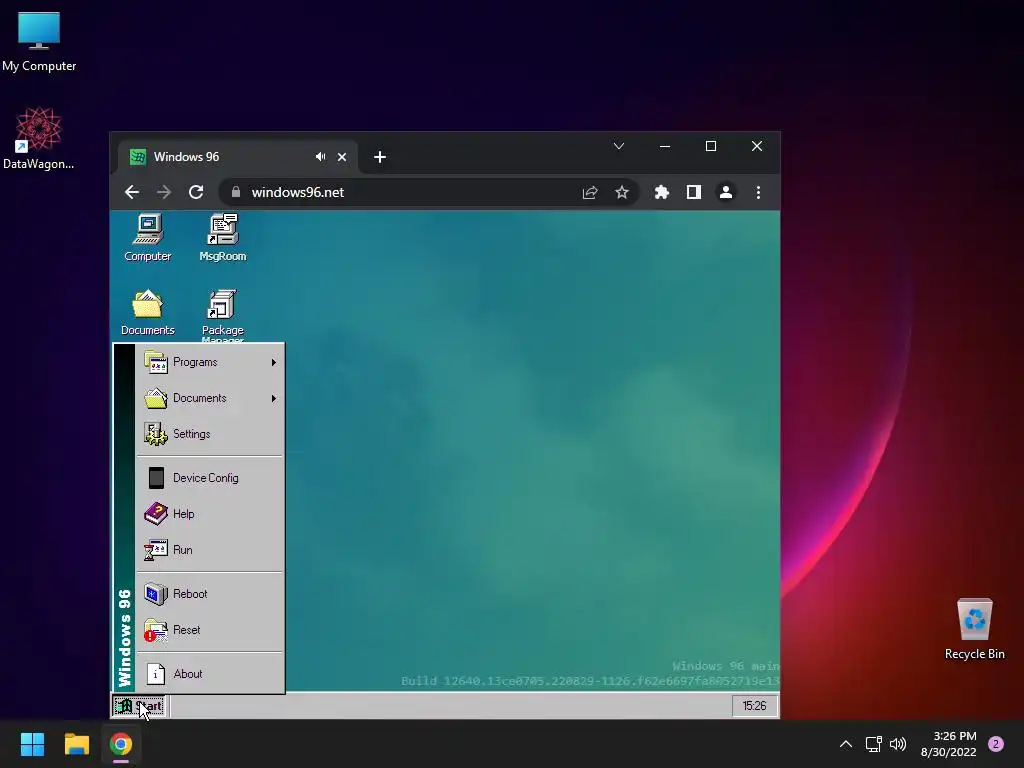View site information lock icon
Screen dimensions: 1024x768
point(236,192)
